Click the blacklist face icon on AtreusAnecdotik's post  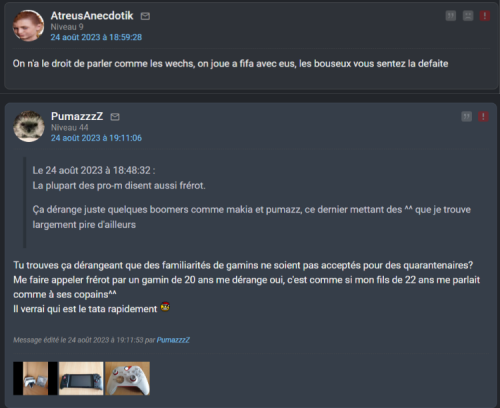click(468, 16)
